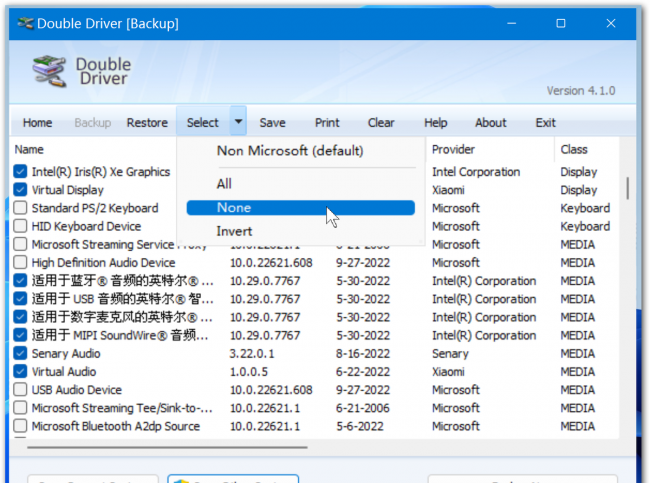Uncheck the Senary Audio driver
The height and width of the screenshot is (483, 650).
pyautogui.click(x=20, y=353)
